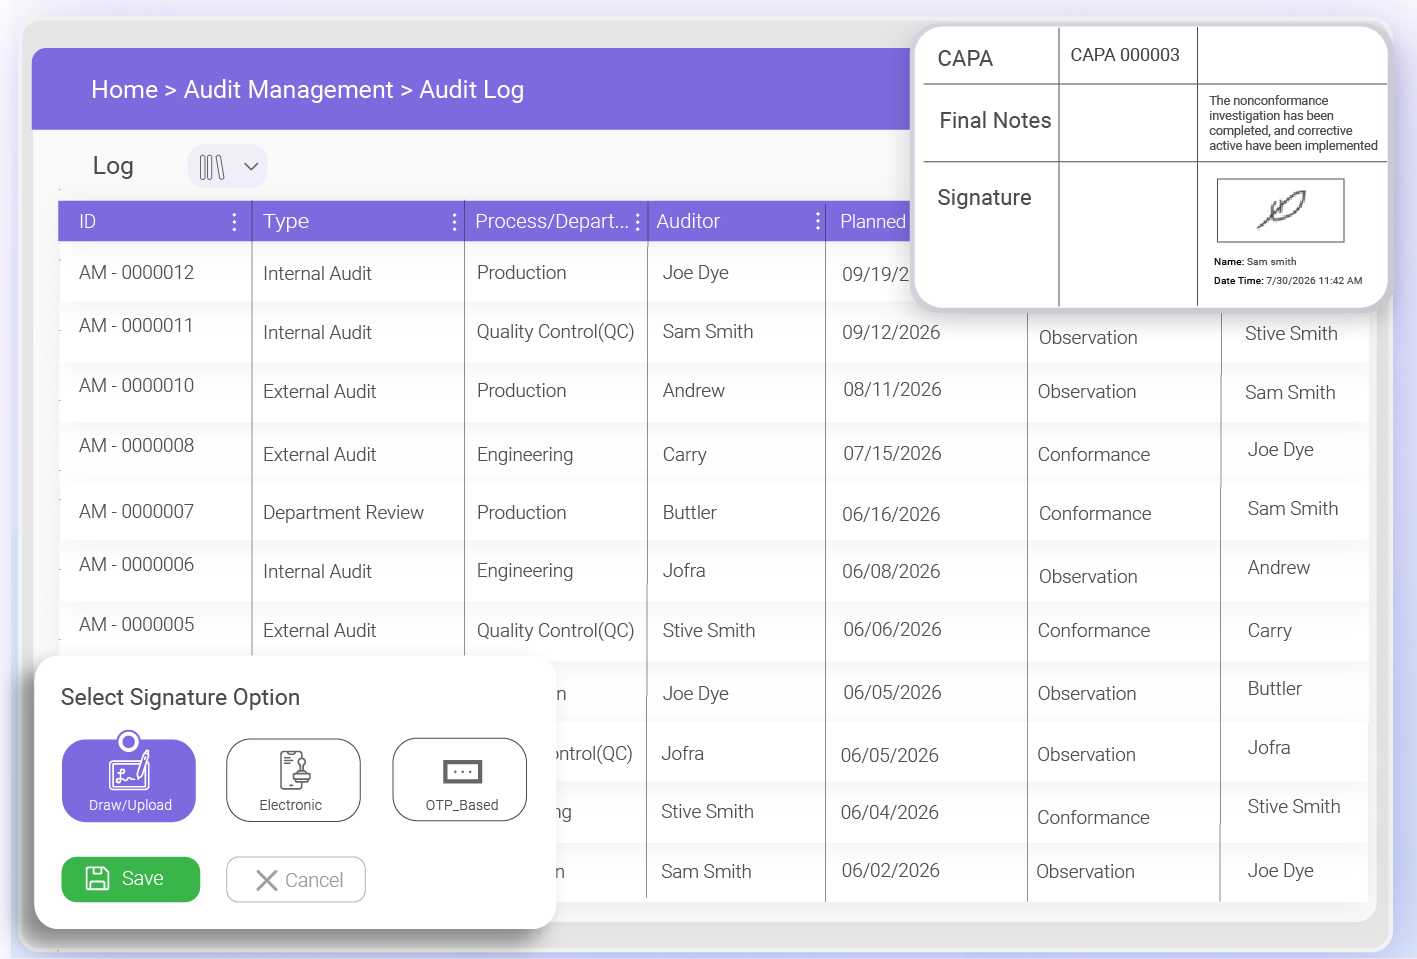Open the ID column options menu
This screenshot has height=959, width=1417.
[x=234, y=222]
